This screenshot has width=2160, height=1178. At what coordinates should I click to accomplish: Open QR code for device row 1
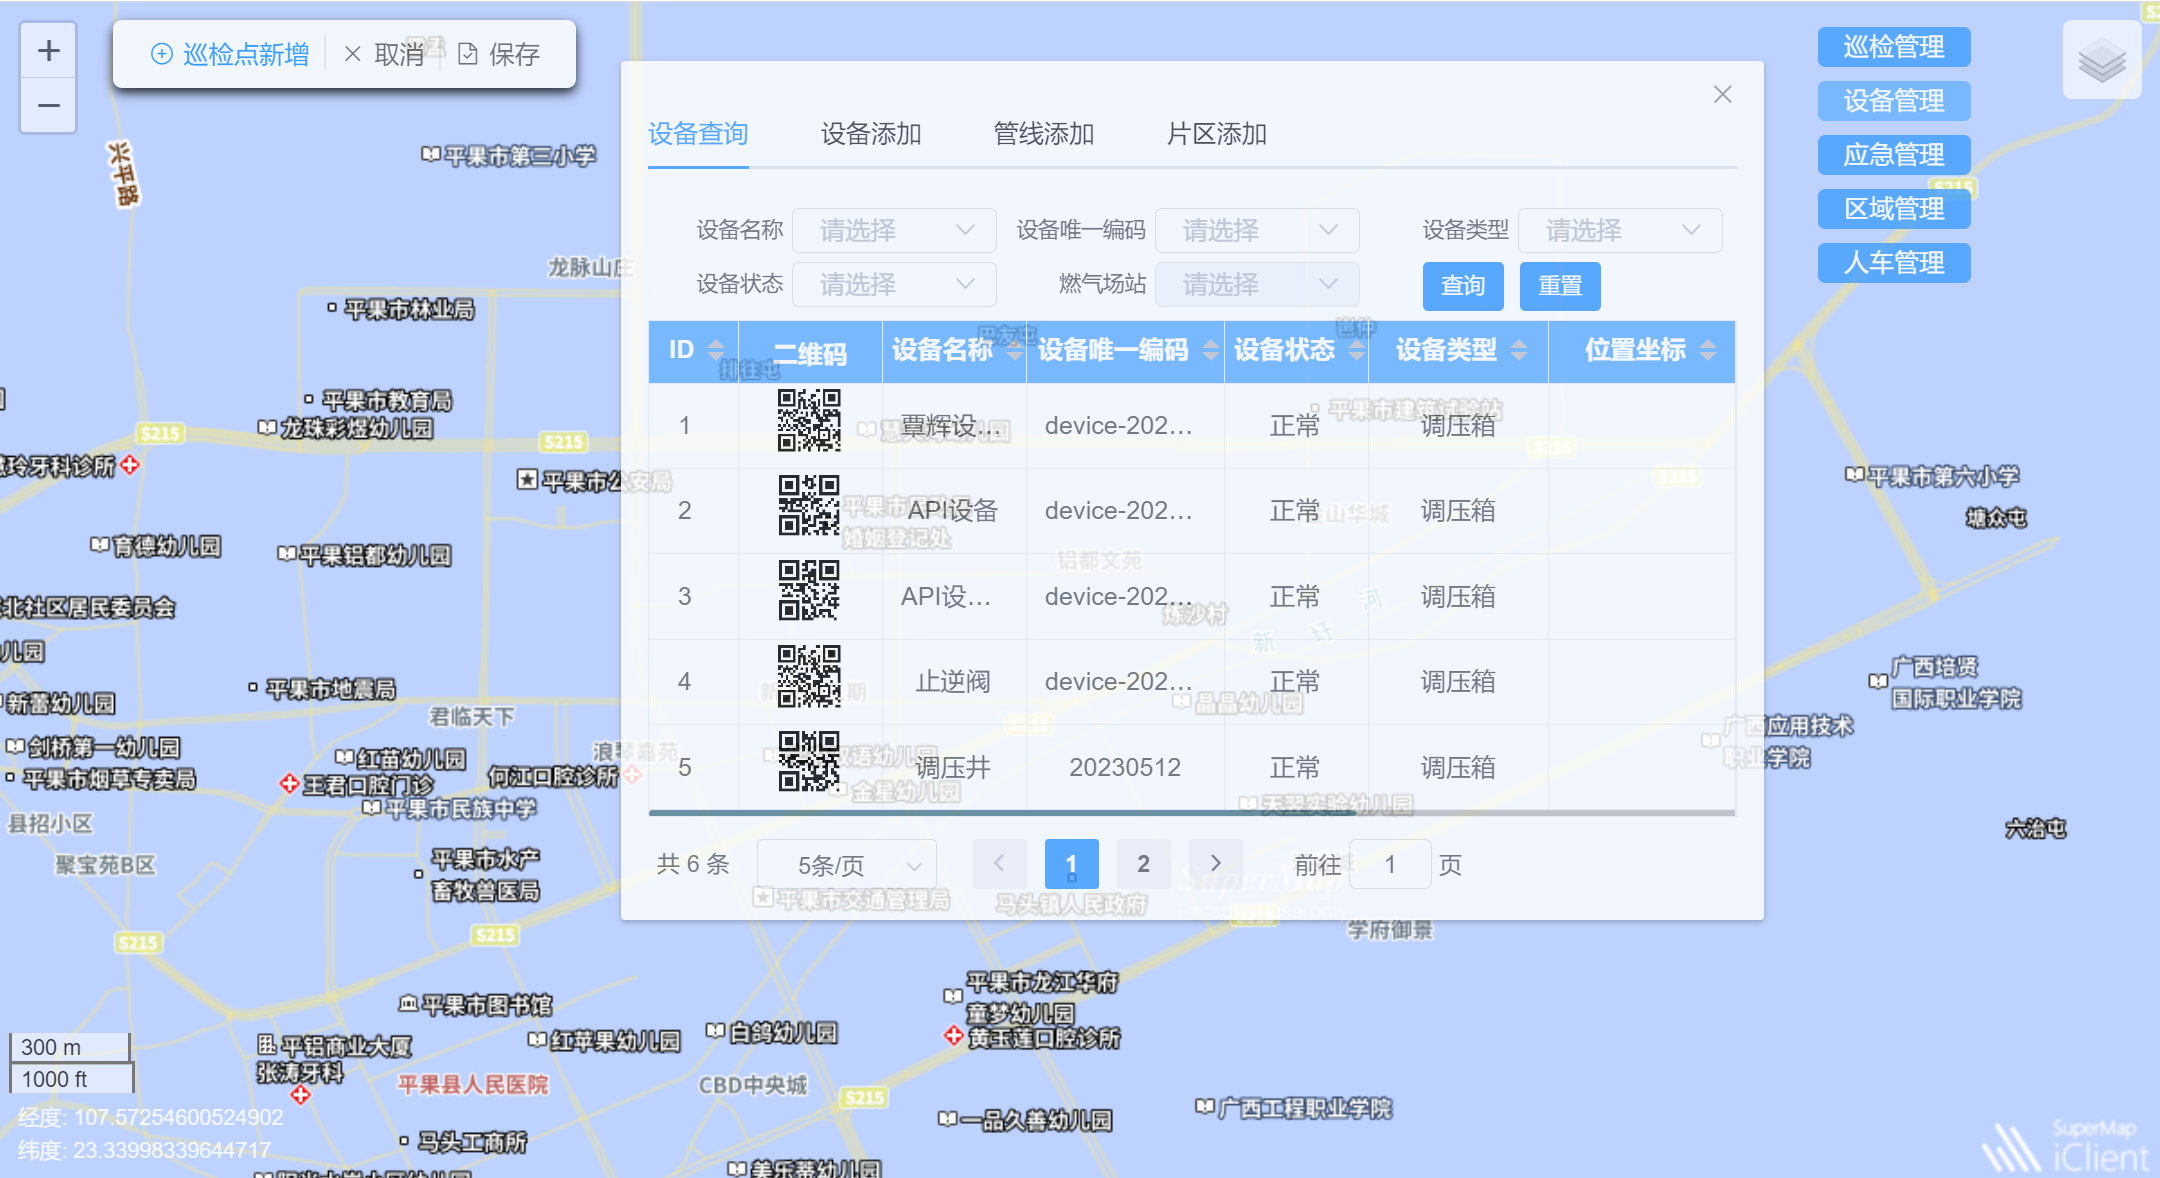[809, 421]
